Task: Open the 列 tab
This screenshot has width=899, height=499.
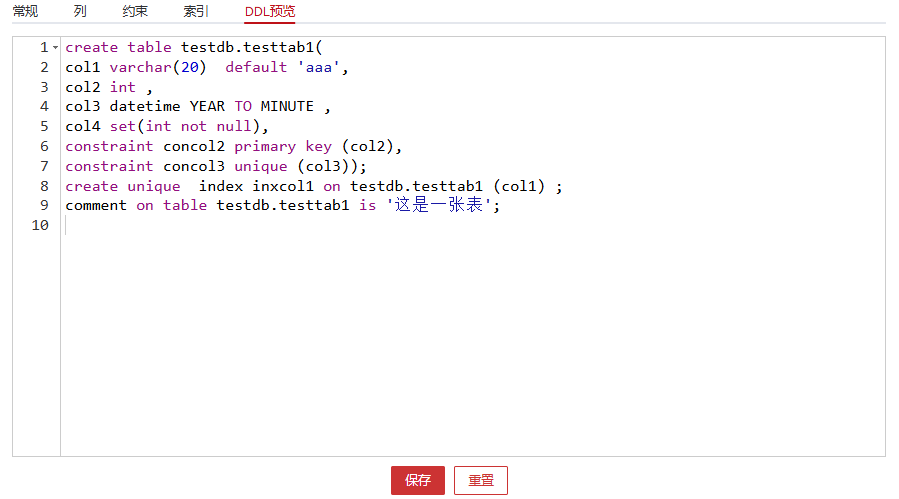Action: pyautogui.click(x=80, y=12)
